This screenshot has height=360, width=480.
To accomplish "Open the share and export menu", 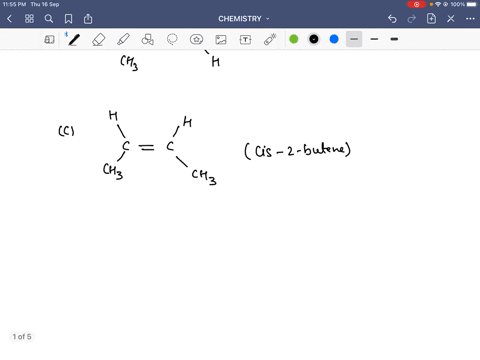I will tap(88, 19).
